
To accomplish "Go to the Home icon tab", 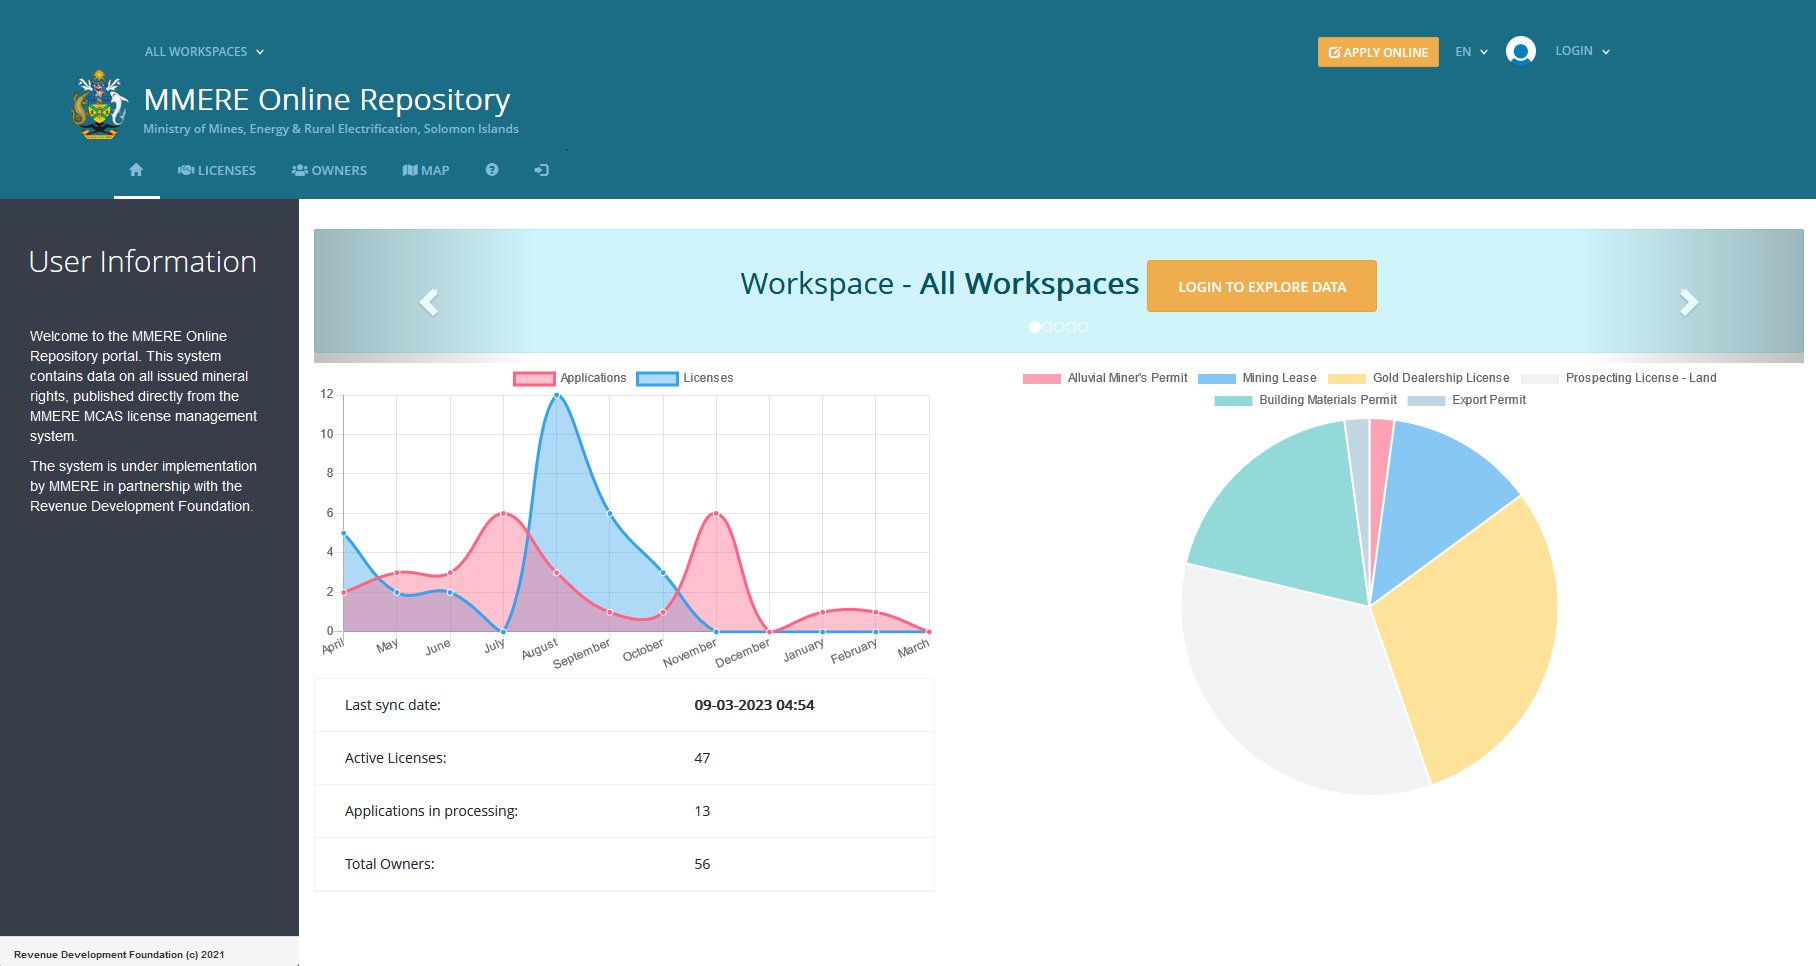I will click(x=136, y=170).
